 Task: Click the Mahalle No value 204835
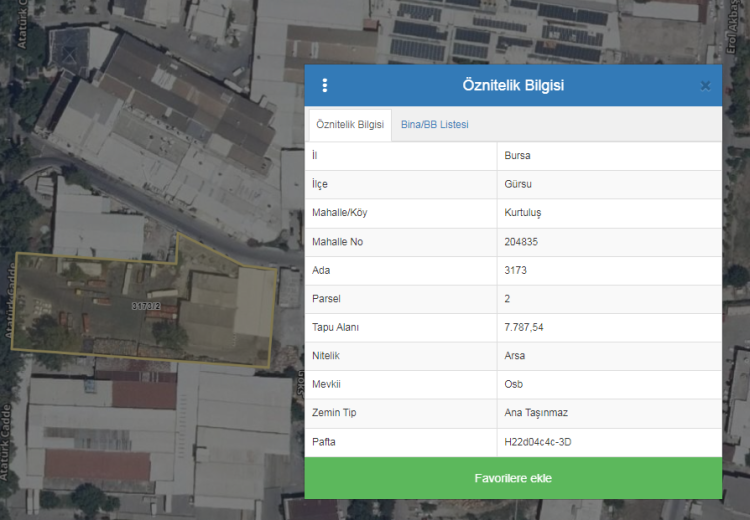(x=522, y=242)
